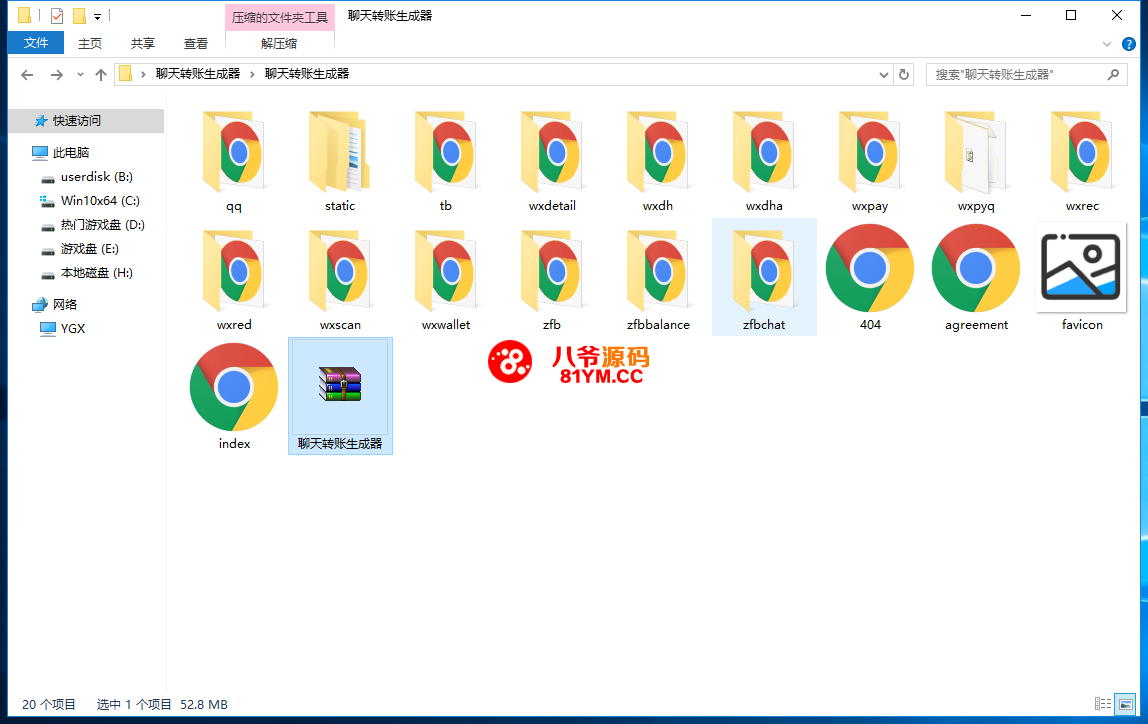
Task: Open the 文件 menu
Action: point(36,43)
